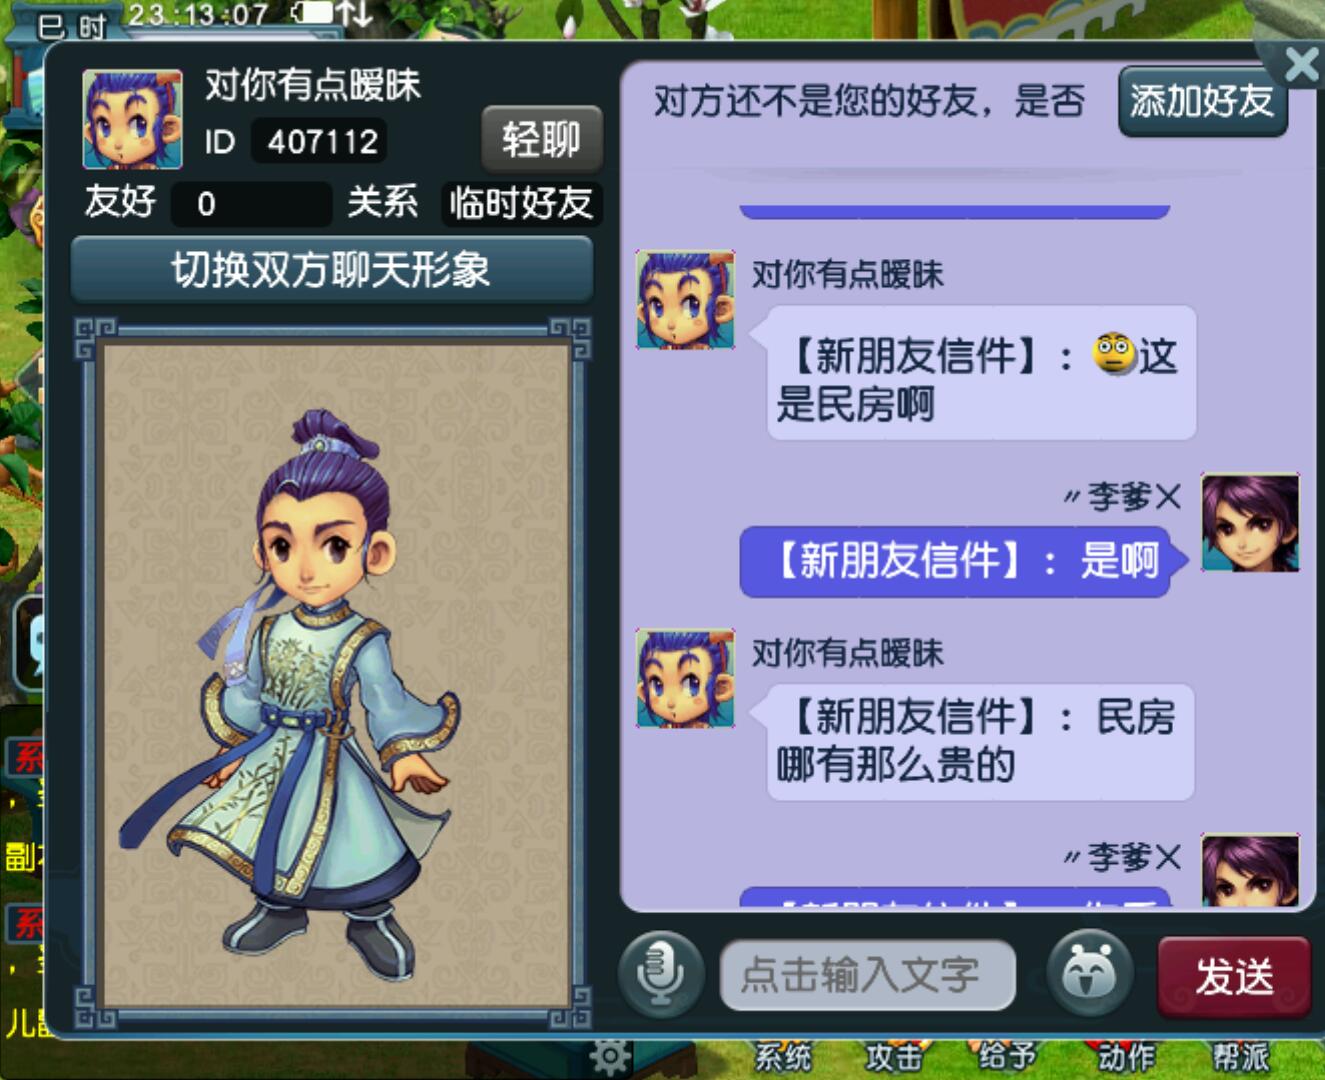Focus the 点击输入文字 text field
1325x1080 pixels.
click(x=867, y=975)
